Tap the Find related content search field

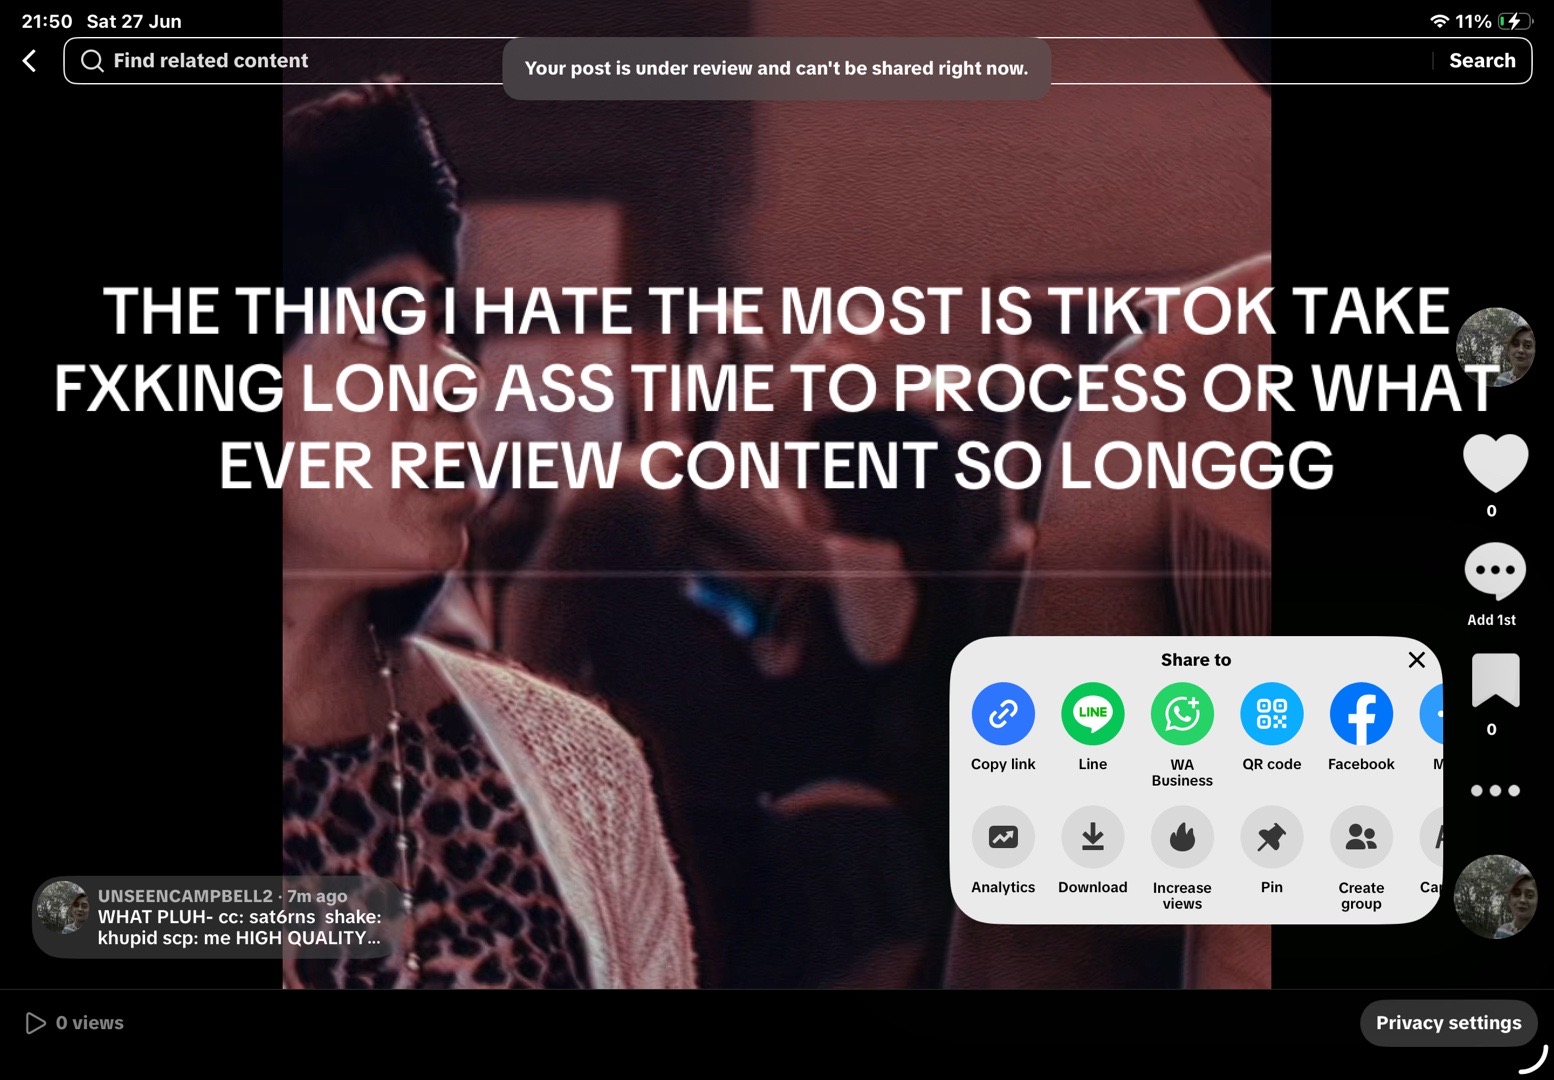tap(797, 61)
